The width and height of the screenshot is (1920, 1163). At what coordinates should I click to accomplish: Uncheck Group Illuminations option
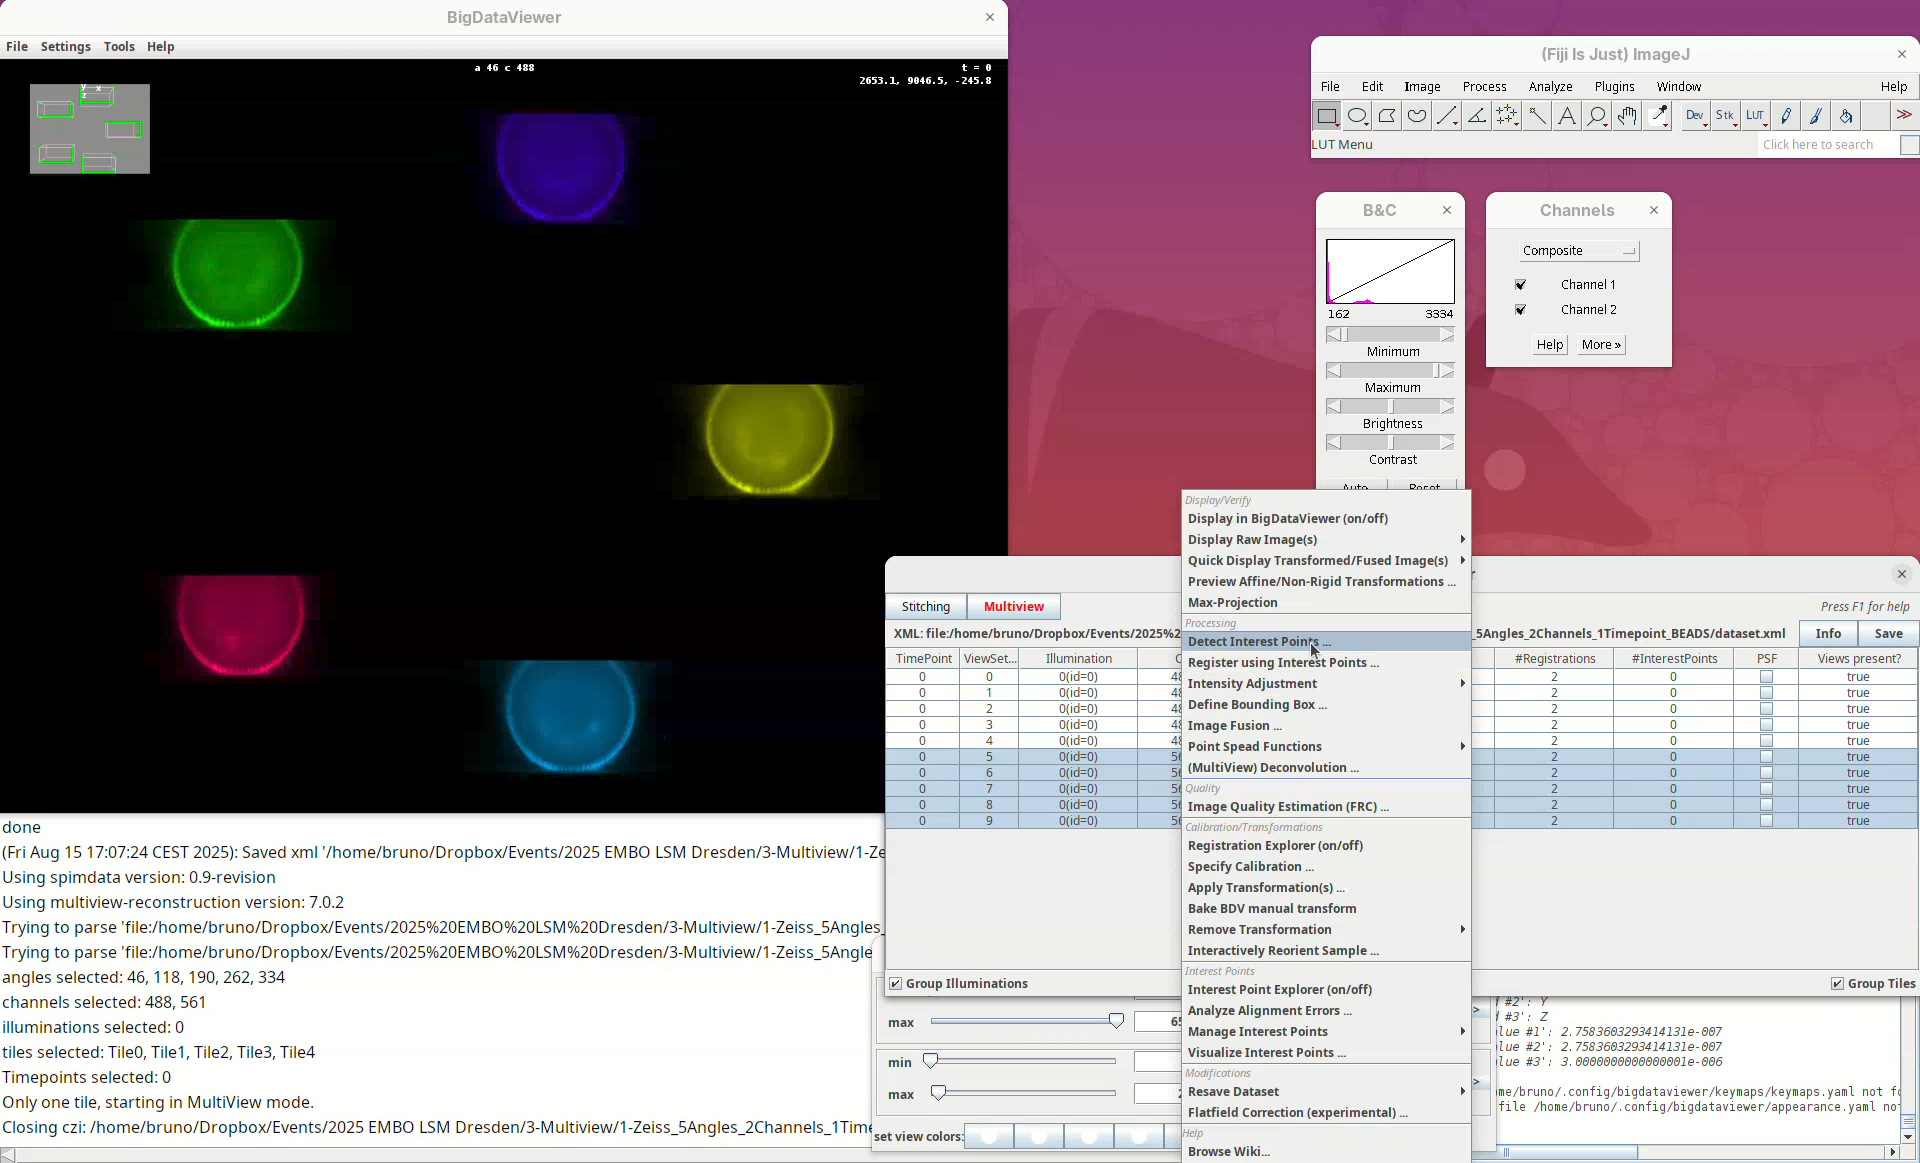coord(896,984)
